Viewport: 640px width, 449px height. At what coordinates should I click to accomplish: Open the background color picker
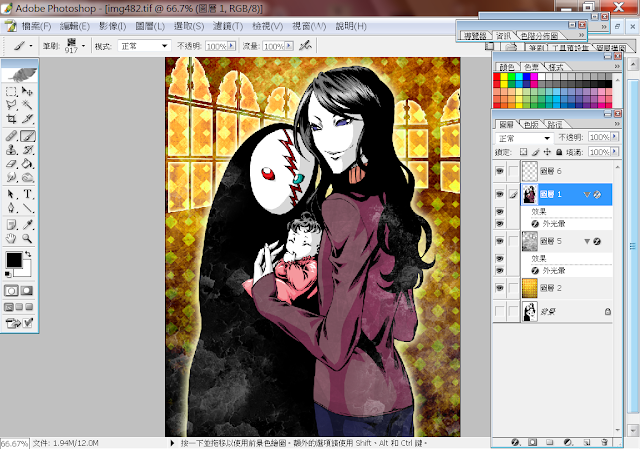[x=27, y=270]
